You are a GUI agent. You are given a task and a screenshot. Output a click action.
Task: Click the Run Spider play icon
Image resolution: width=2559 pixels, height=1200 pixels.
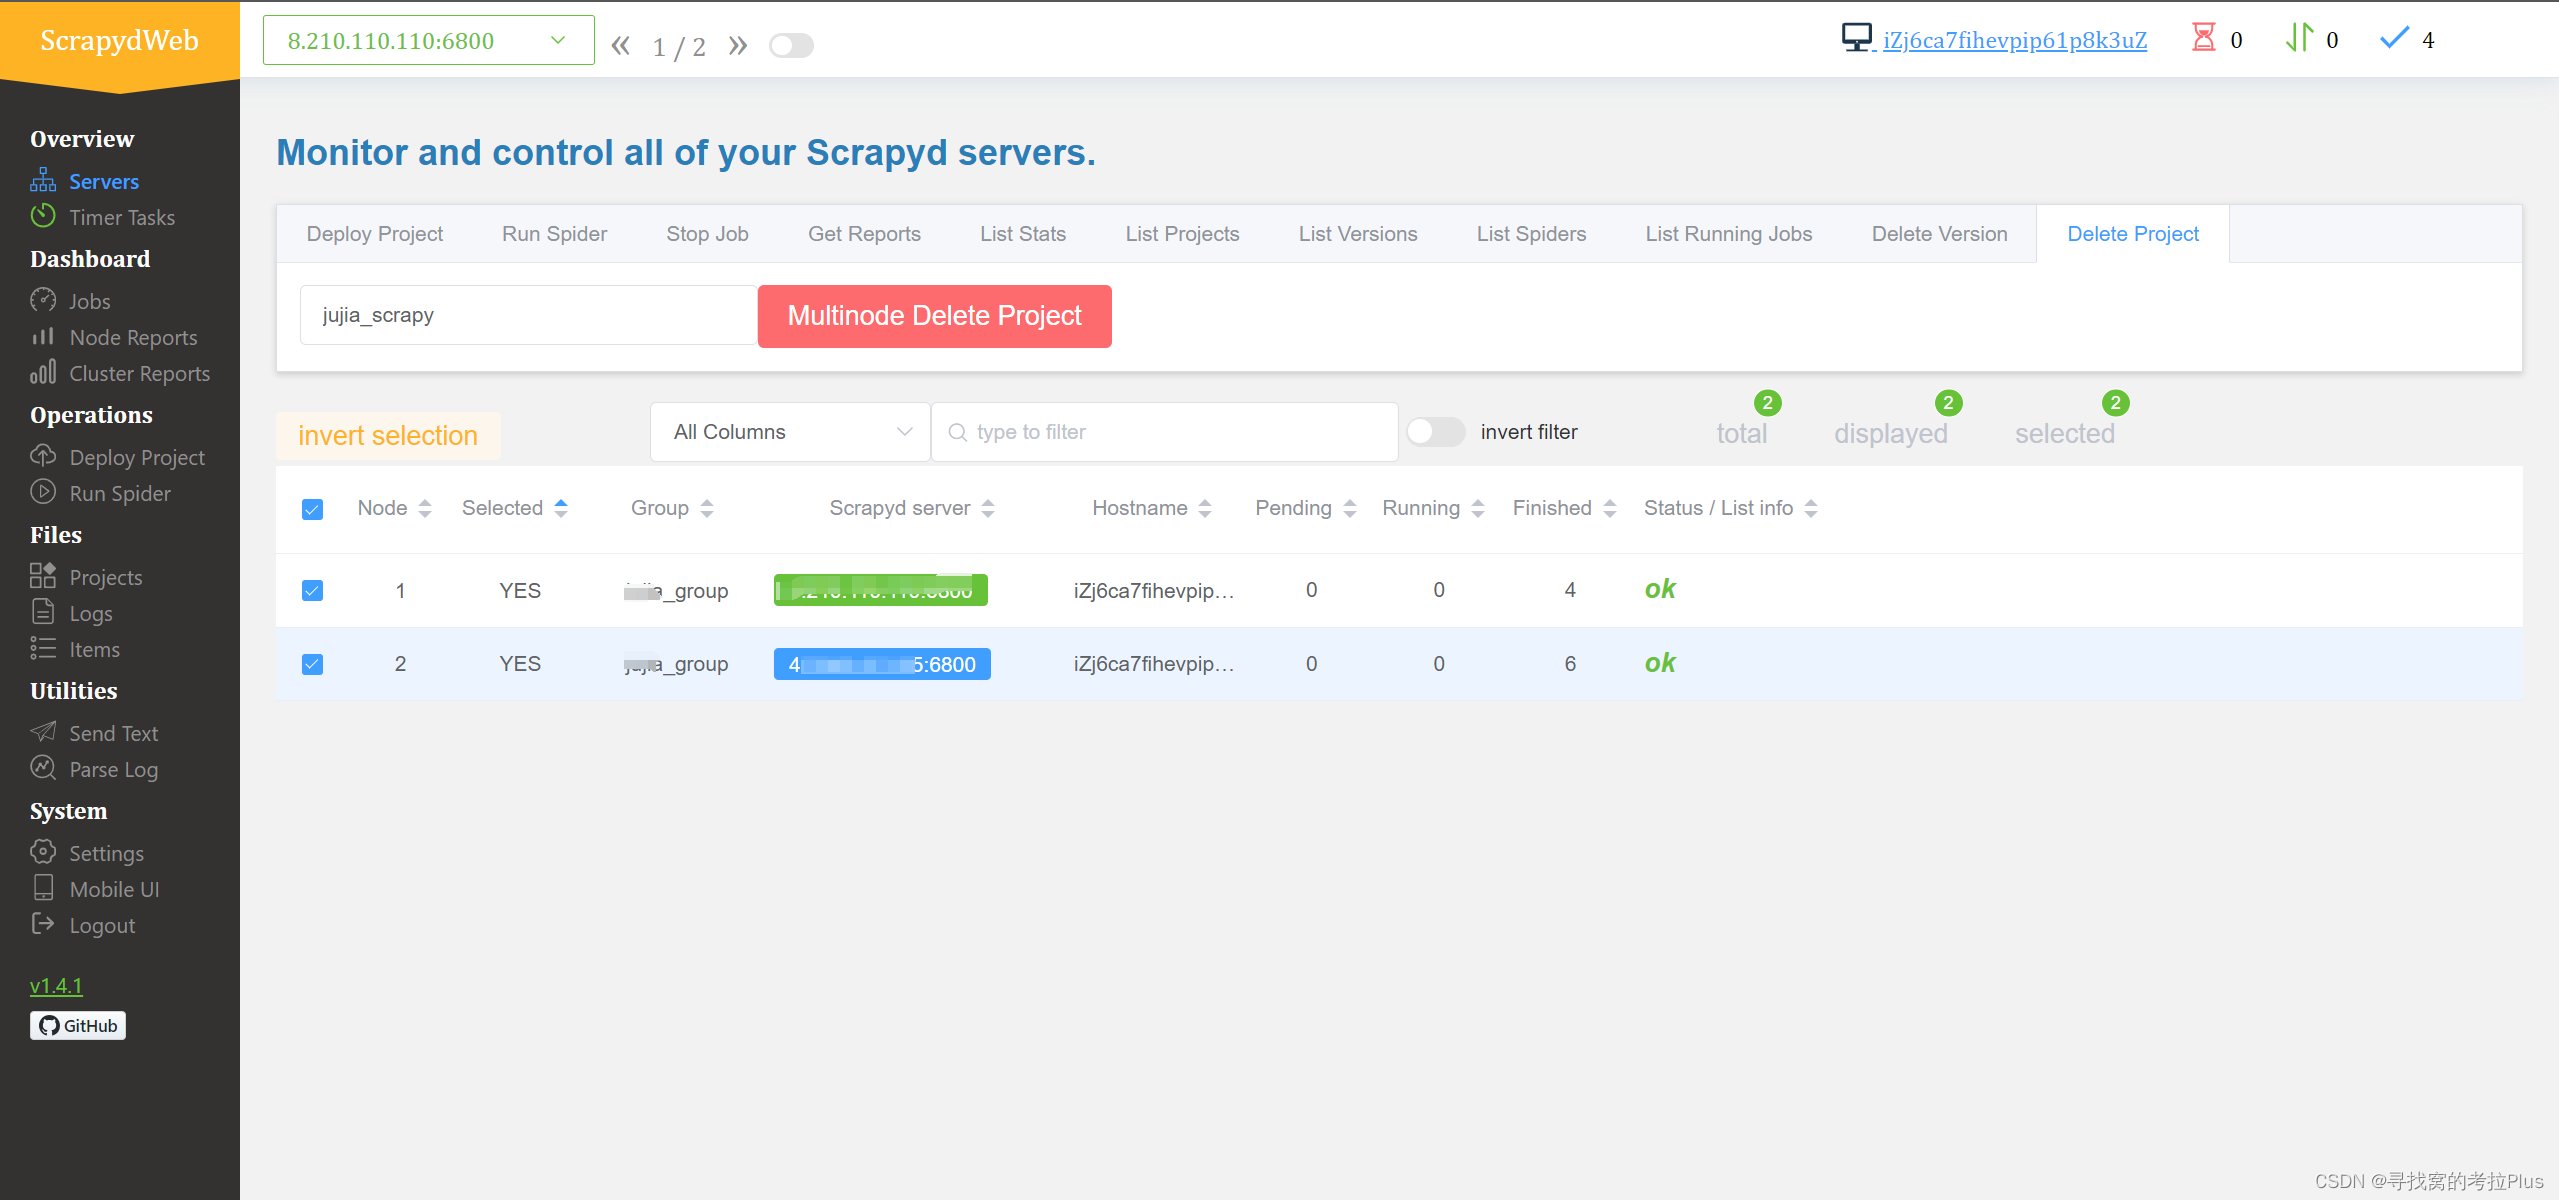[x=42, y=492]
